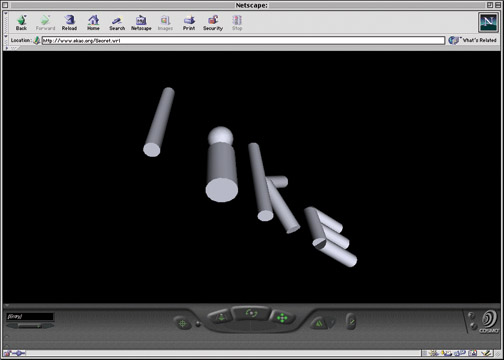
Task: Open the Search toolbar button
Action: [x=117, y=23]
